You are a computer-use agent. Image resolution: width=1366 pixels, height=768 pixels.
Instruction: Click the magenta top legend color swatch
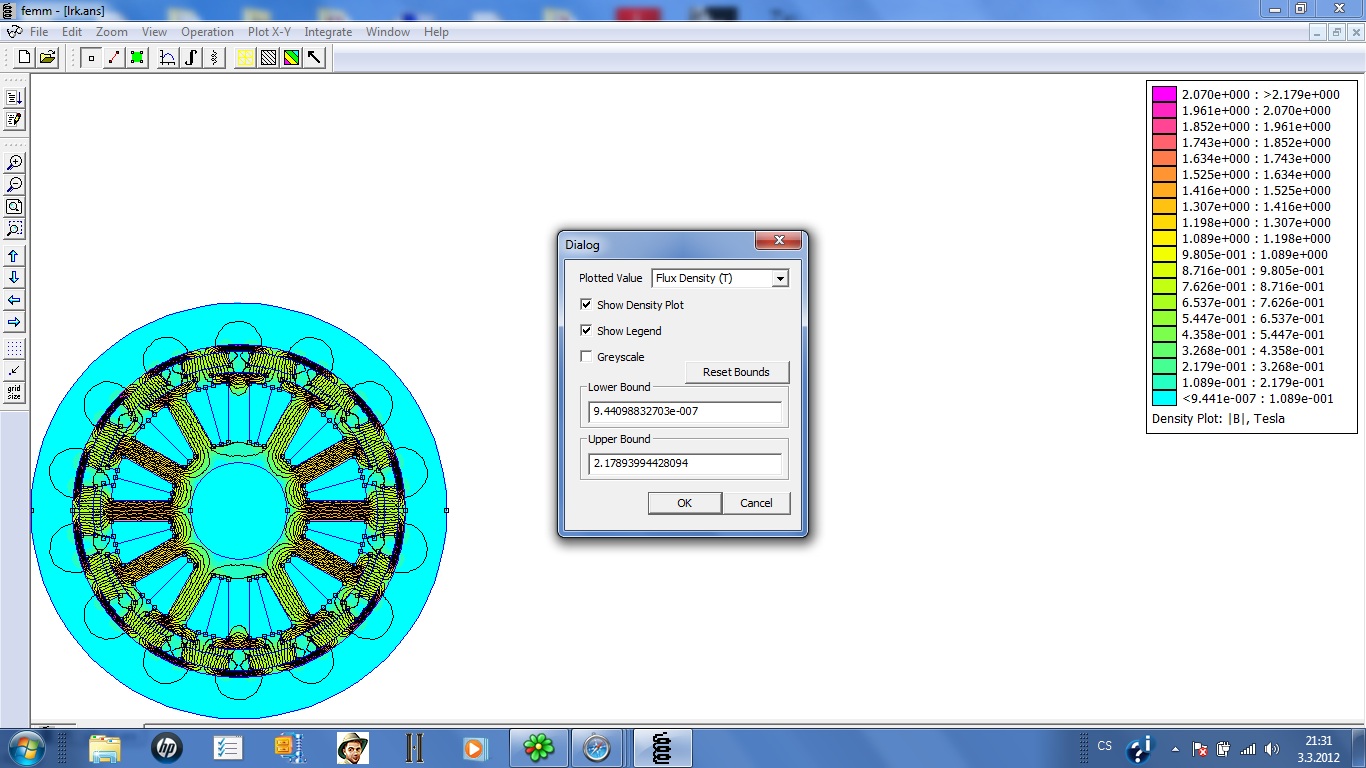click(1164, 95)
